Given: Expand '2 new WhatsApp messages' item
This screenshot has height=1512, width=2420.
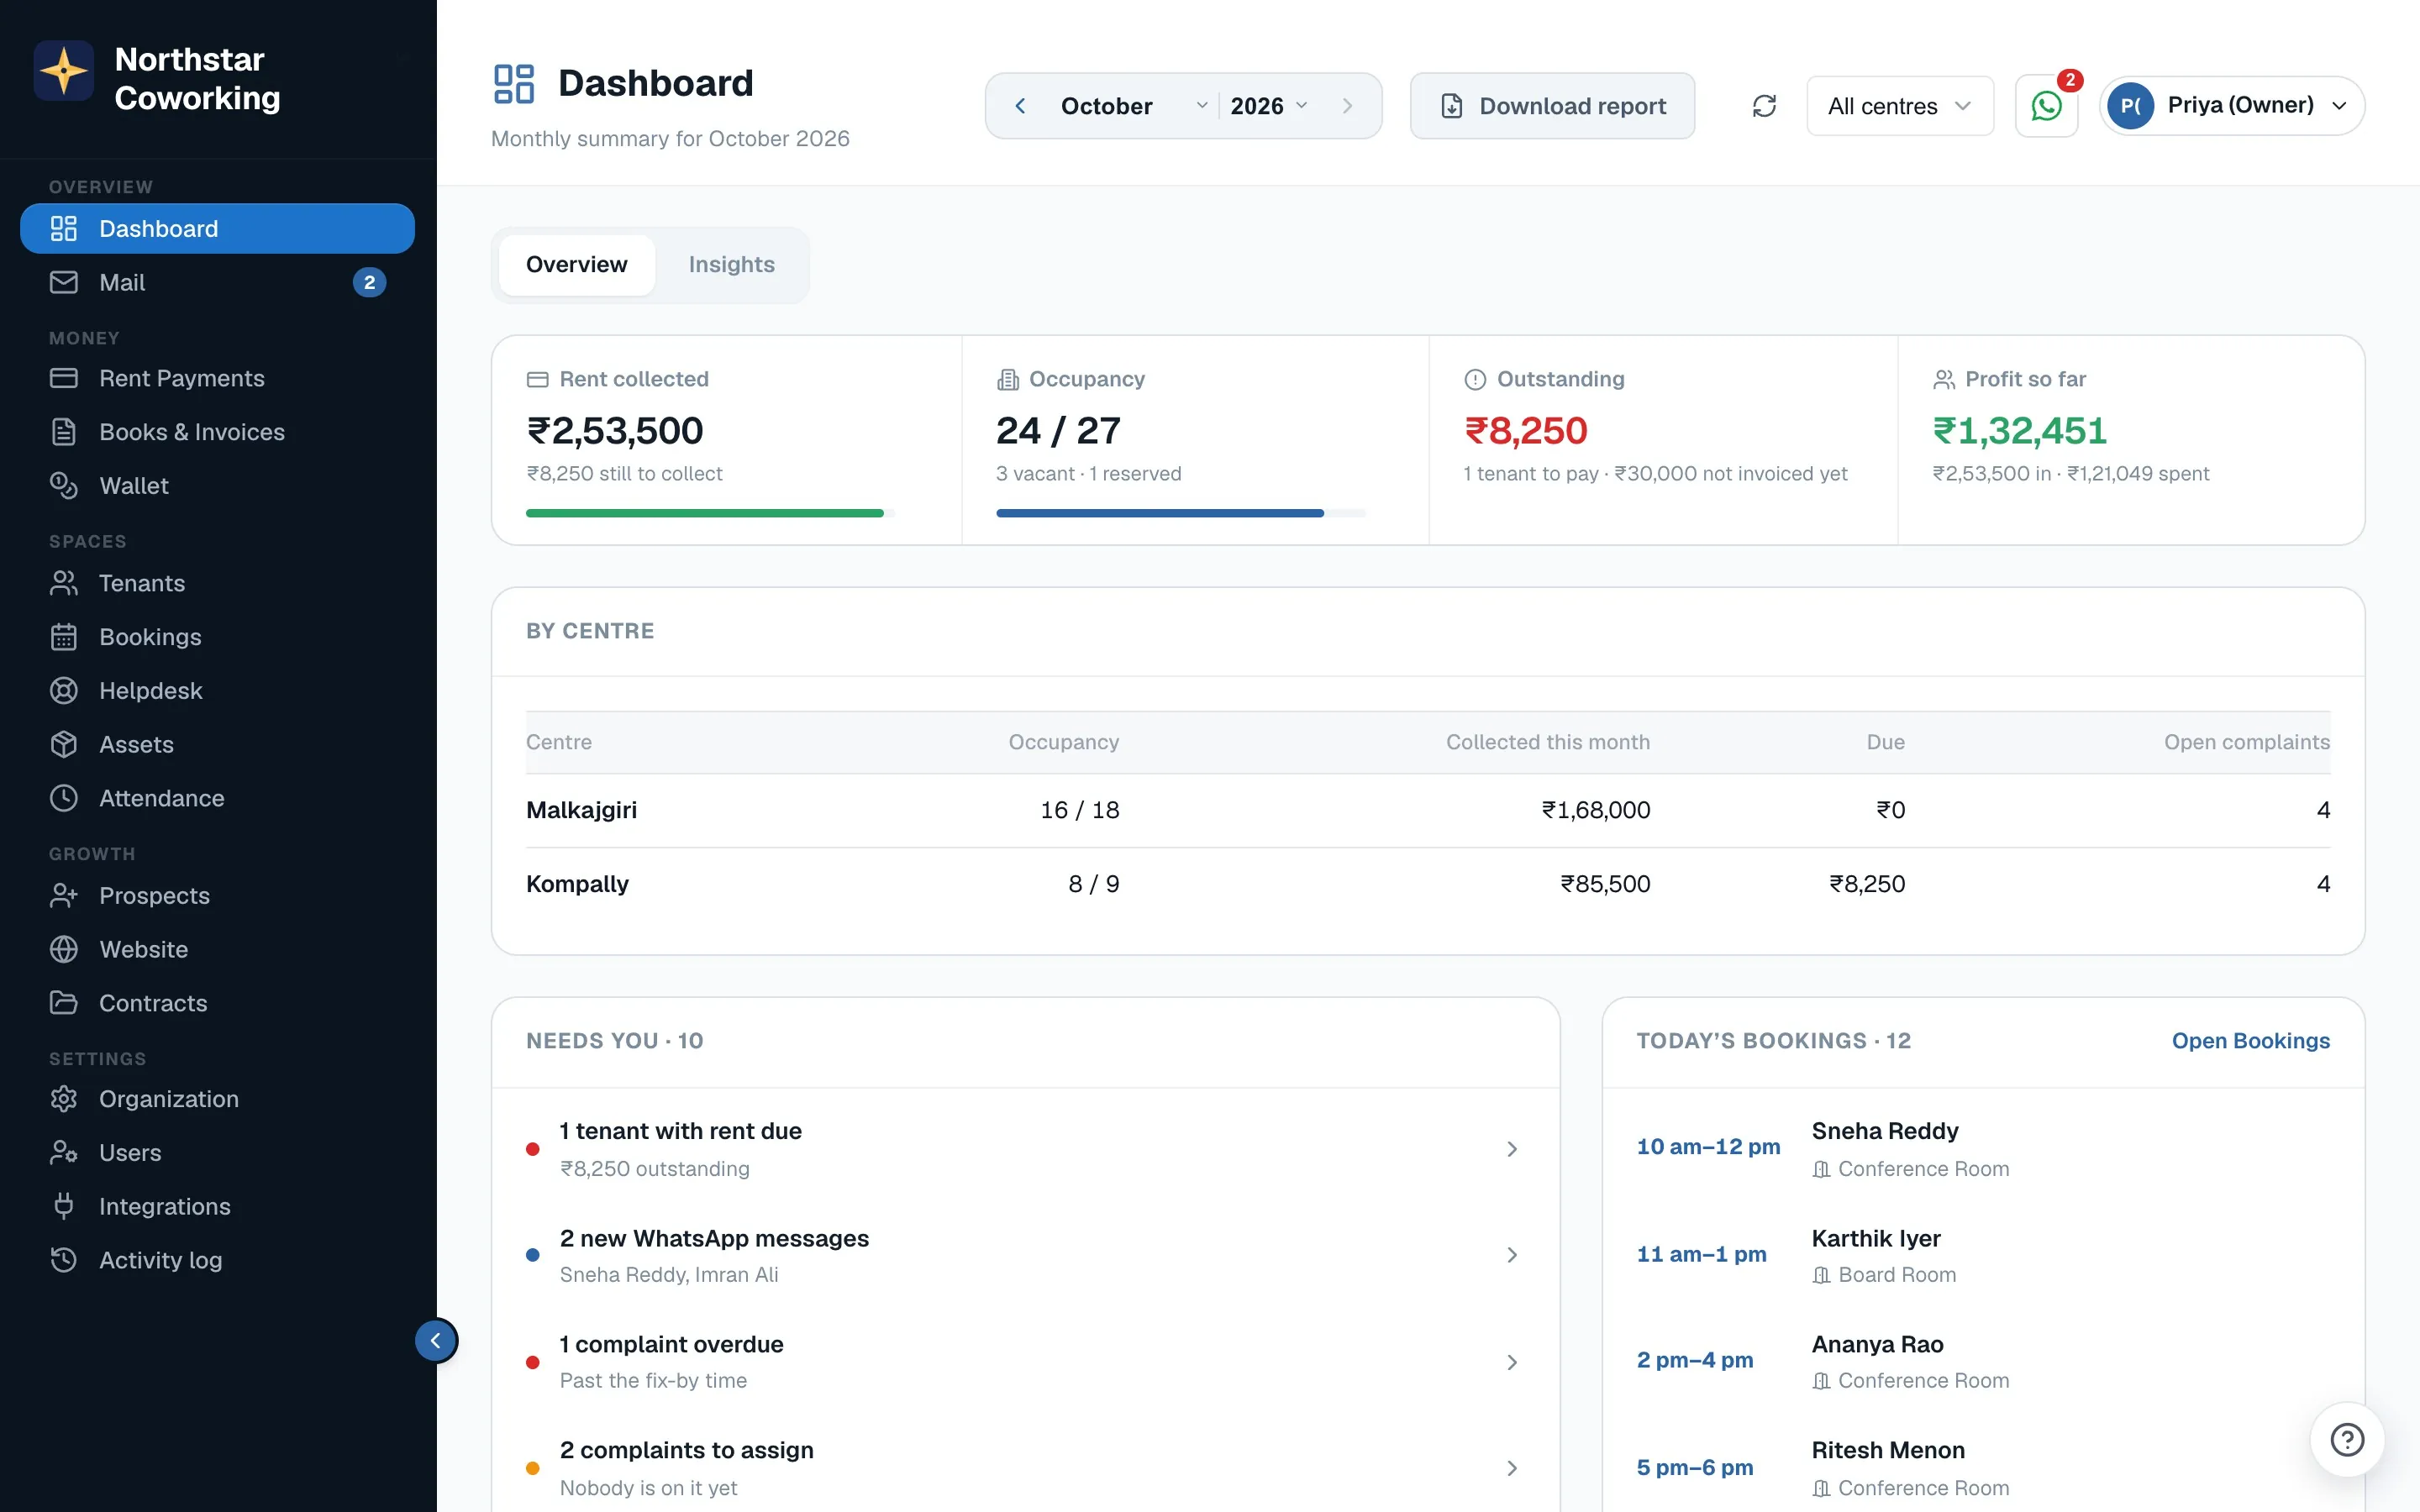Looking at the screenshot, I should [x=1025, y=1256].
